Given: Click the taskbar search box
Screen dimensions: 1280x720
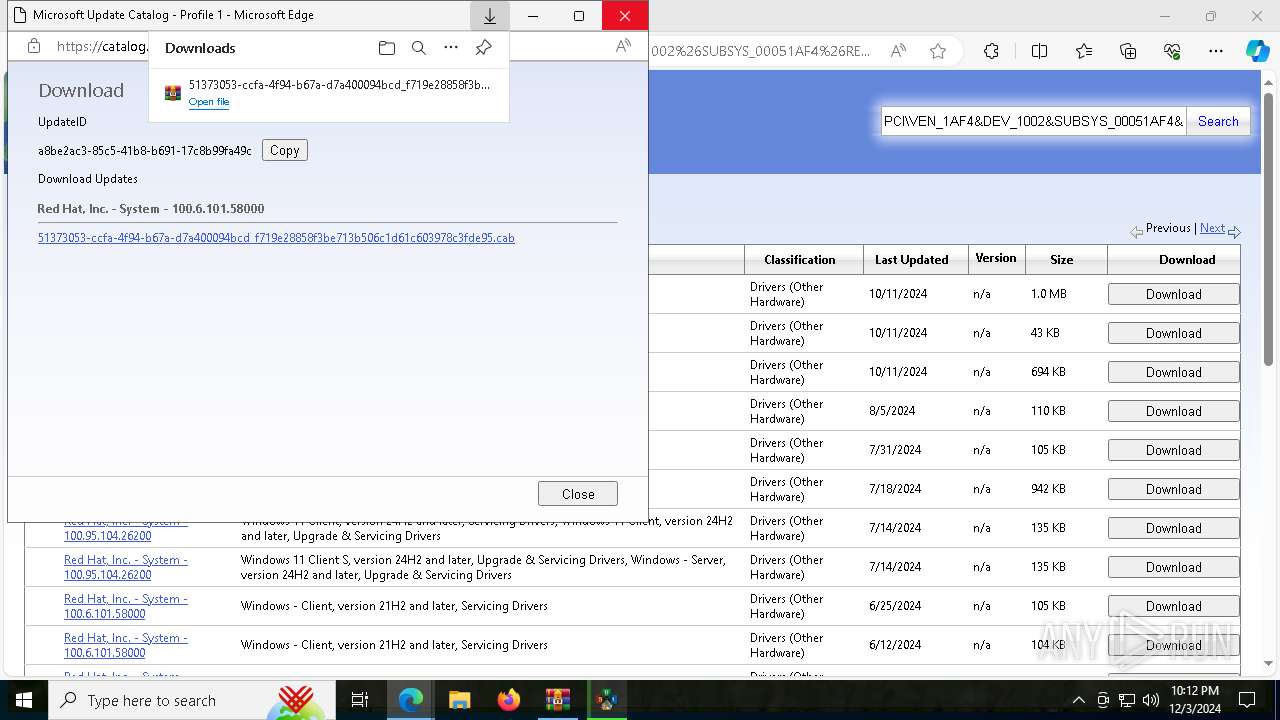Looking at the screenshot, I should point(190,700).
